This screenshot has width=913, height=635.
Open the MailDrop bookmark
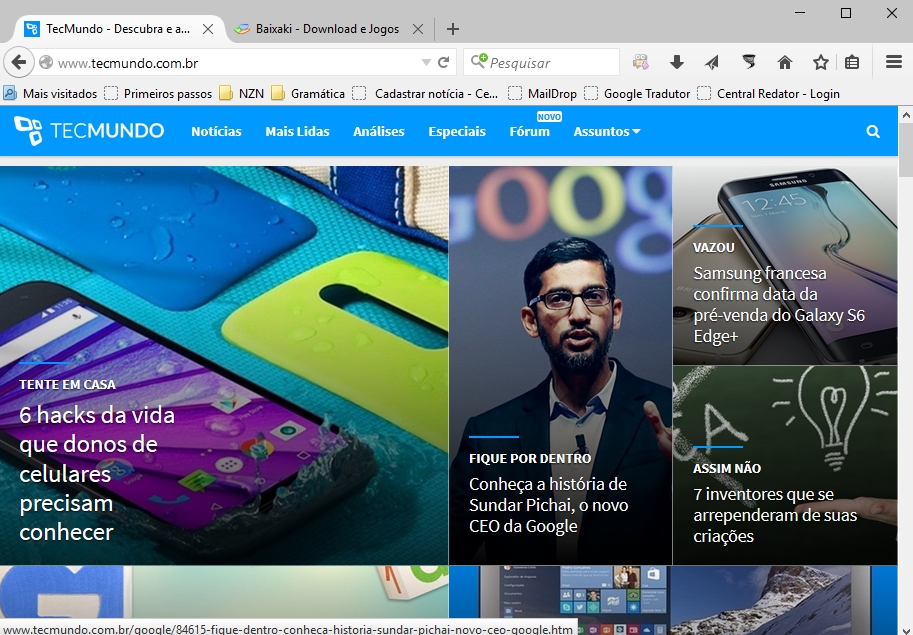542,94
